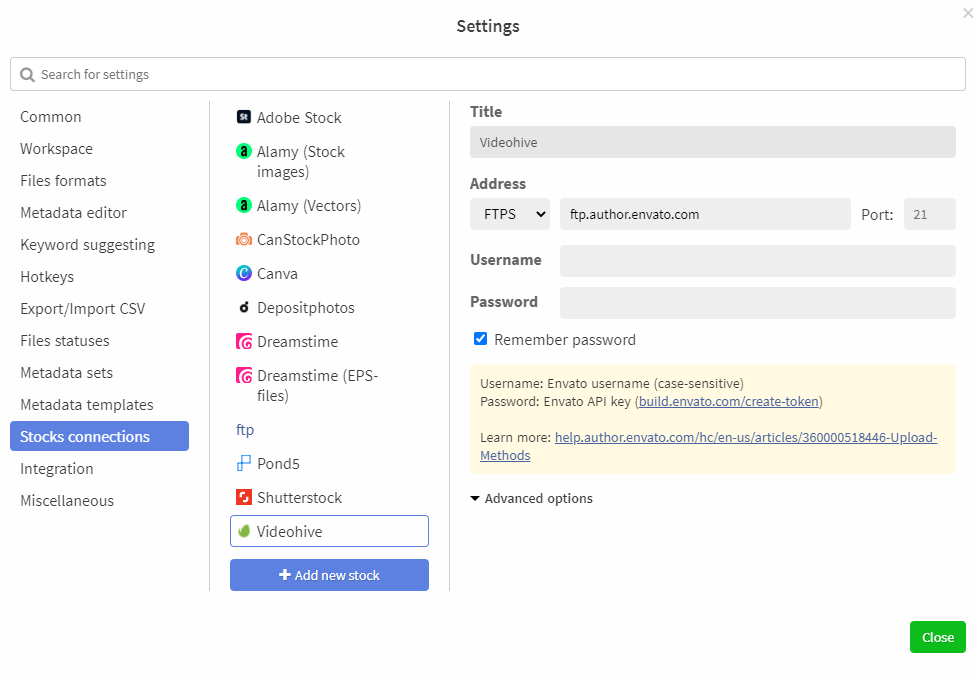Screen dimensions: 976x678
Task: Click the green Close button
Action: tap(937, 637)
